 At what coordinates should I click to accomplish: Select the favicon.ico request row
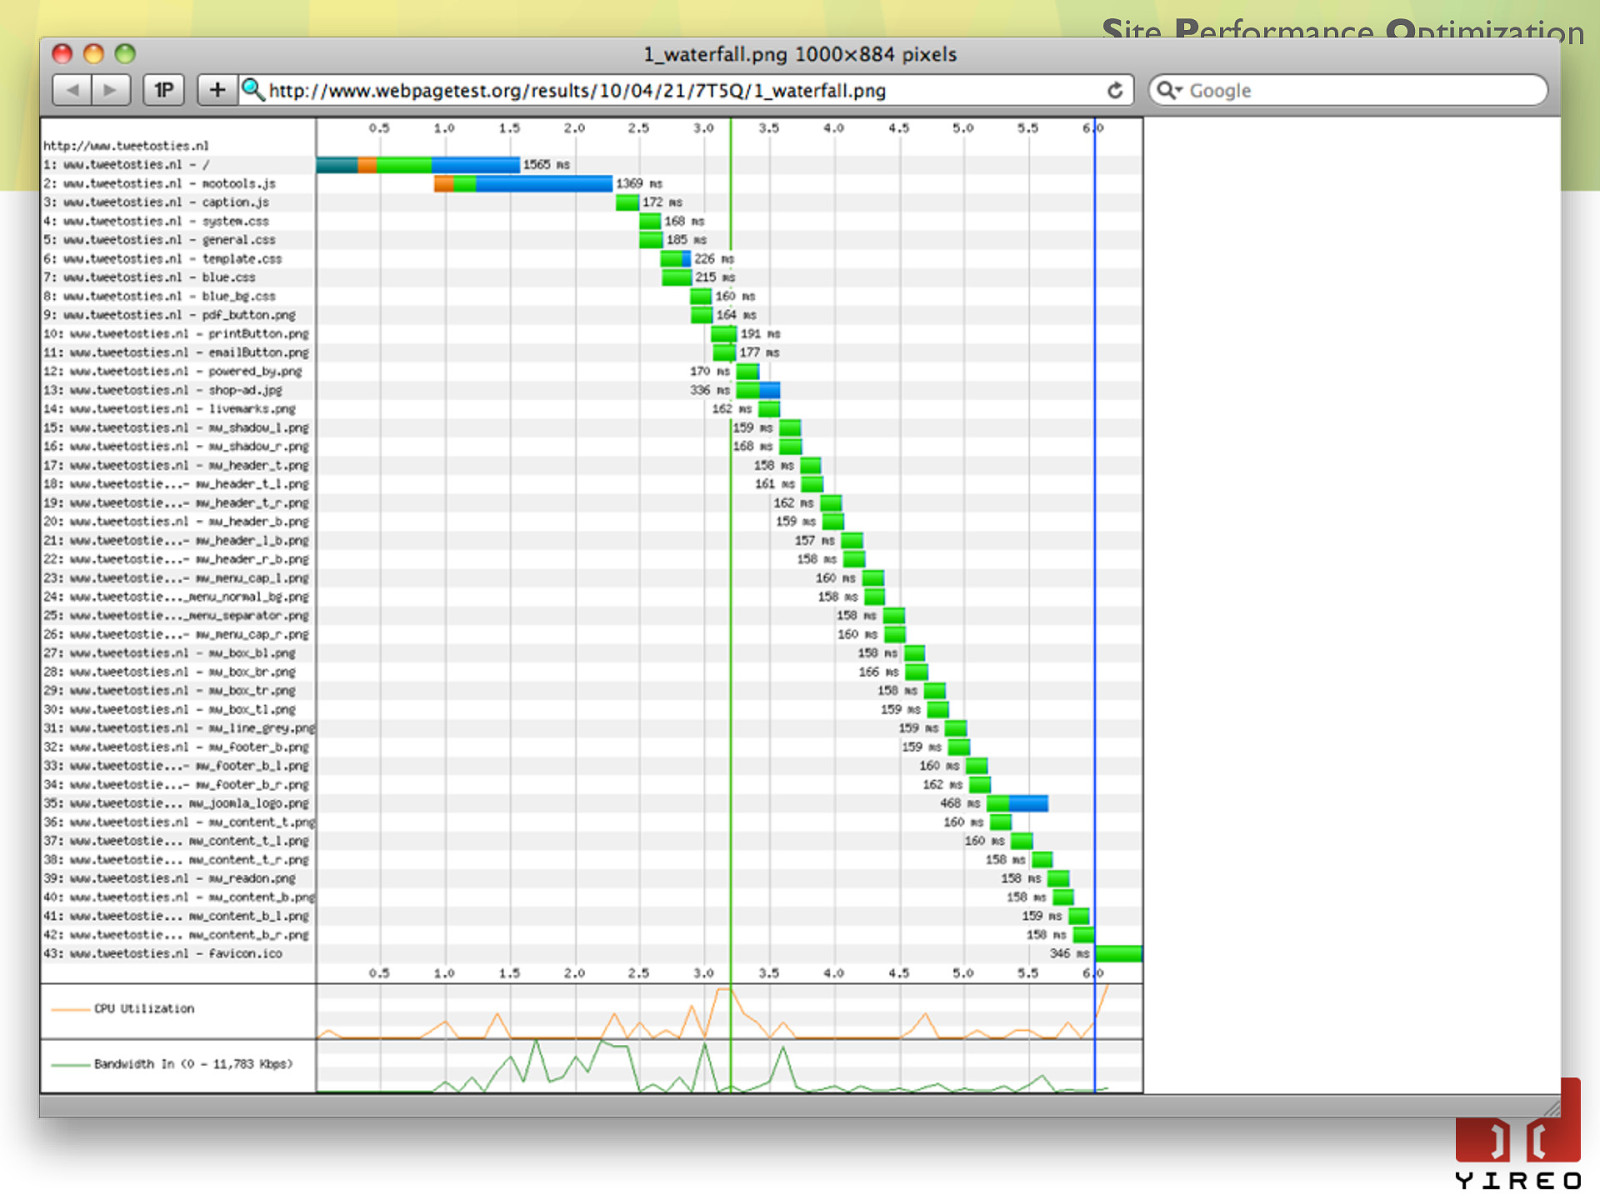(592, 954)
